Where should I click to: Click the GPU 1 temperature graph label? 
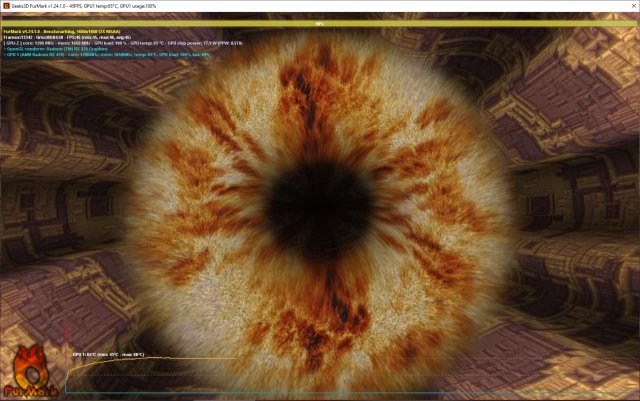108,353
